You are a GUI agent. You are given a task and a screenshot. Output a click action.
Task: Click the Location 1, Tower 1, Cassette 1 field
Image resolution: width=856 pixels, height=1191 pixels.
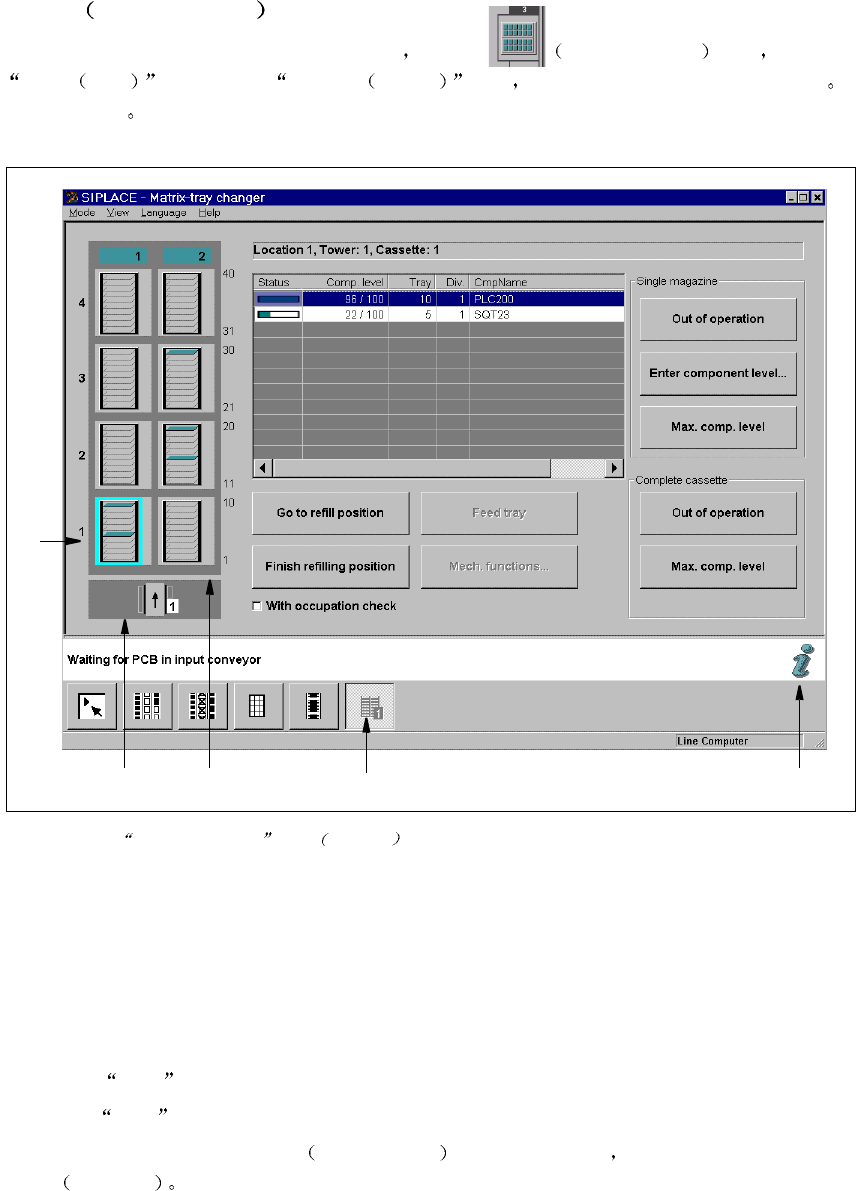click(528, 251)
